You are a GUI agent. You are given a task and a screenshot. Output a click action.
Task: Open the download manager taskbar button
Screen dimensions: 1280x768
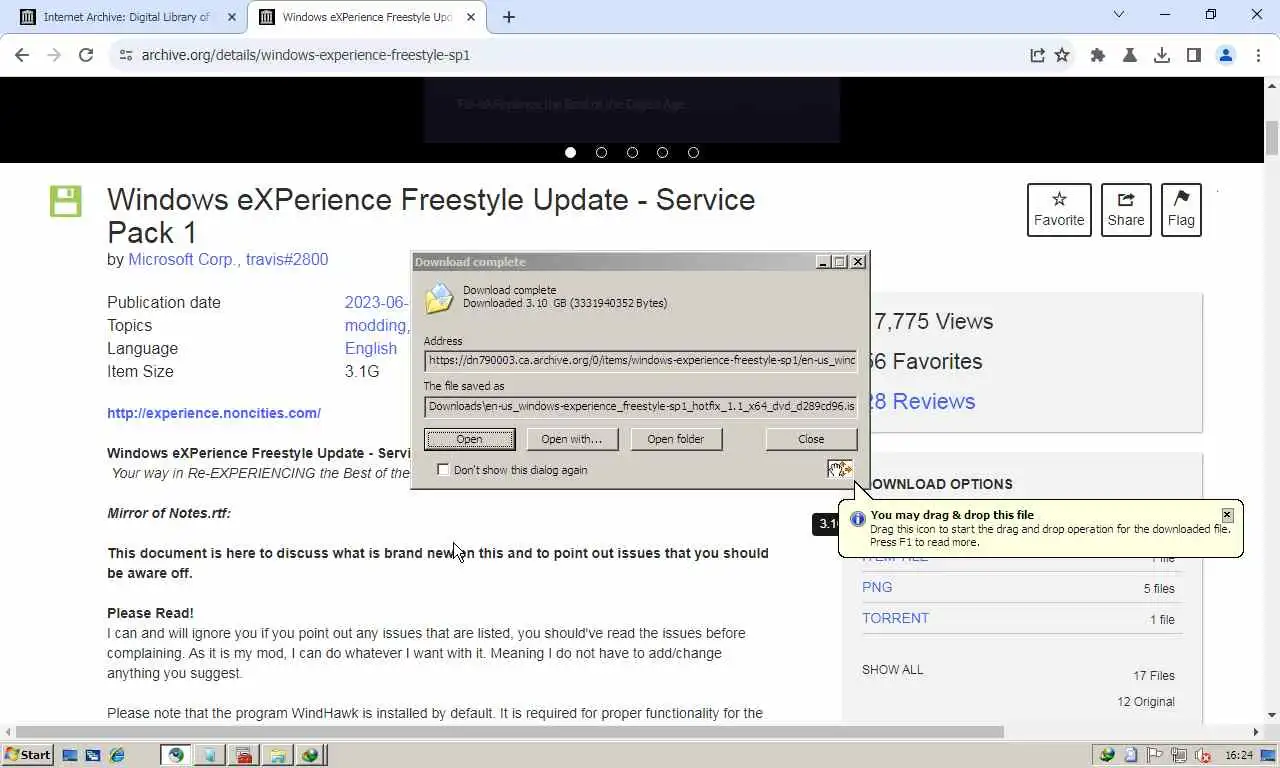(x=310, y=755)
